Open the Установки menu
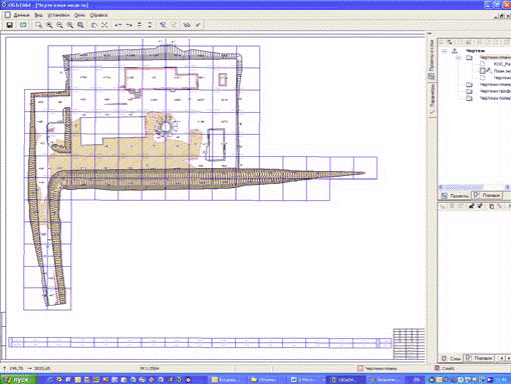Viewport: 511px width, 384px height. click(58, 15)
